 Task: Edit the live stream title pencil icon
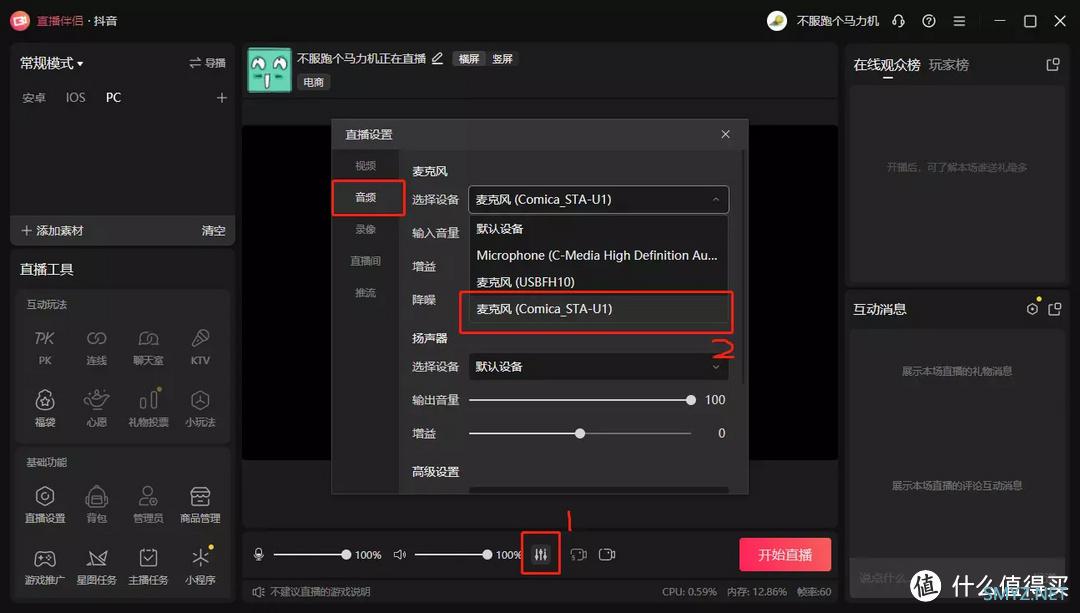click(x=437, y=59)
